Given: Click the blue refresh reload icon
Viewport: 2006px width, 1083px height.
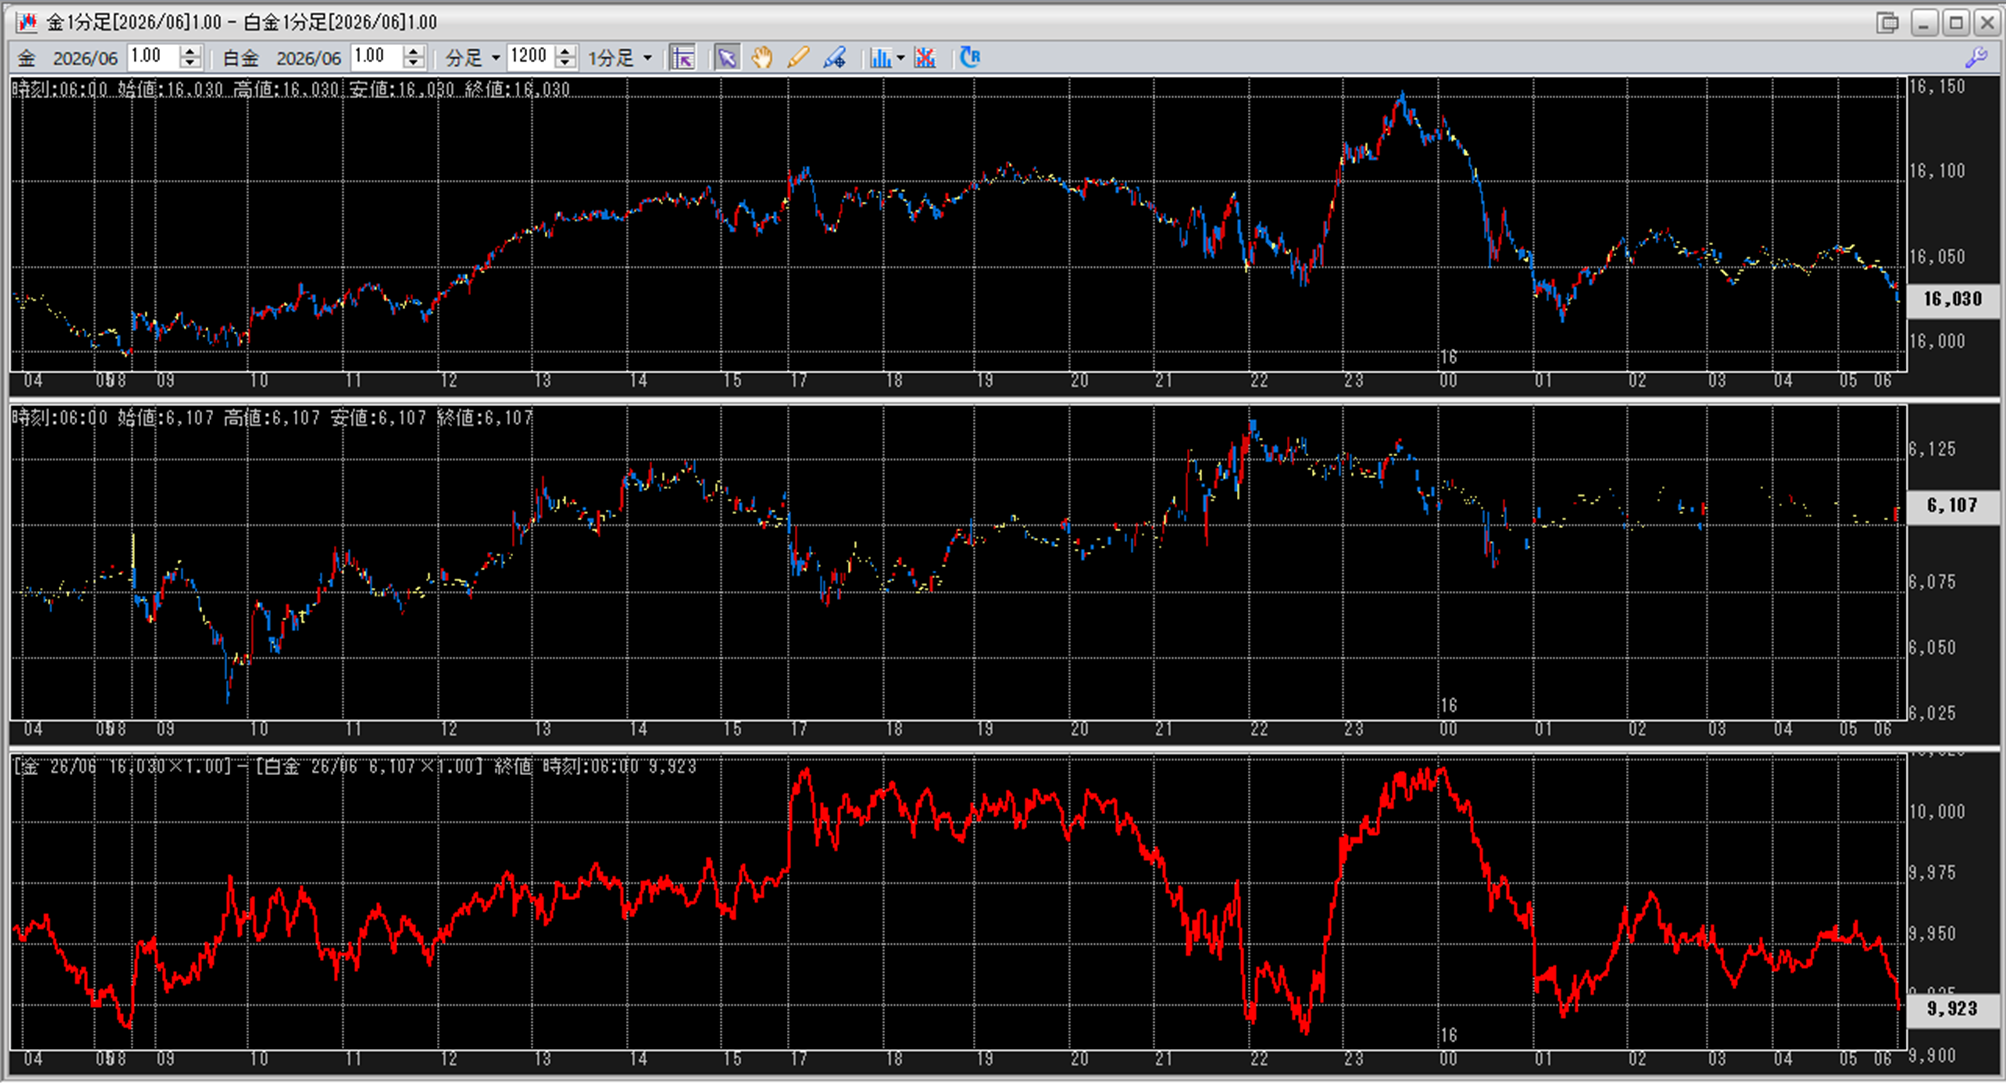Looking at the screenshot, I should 969,58.
